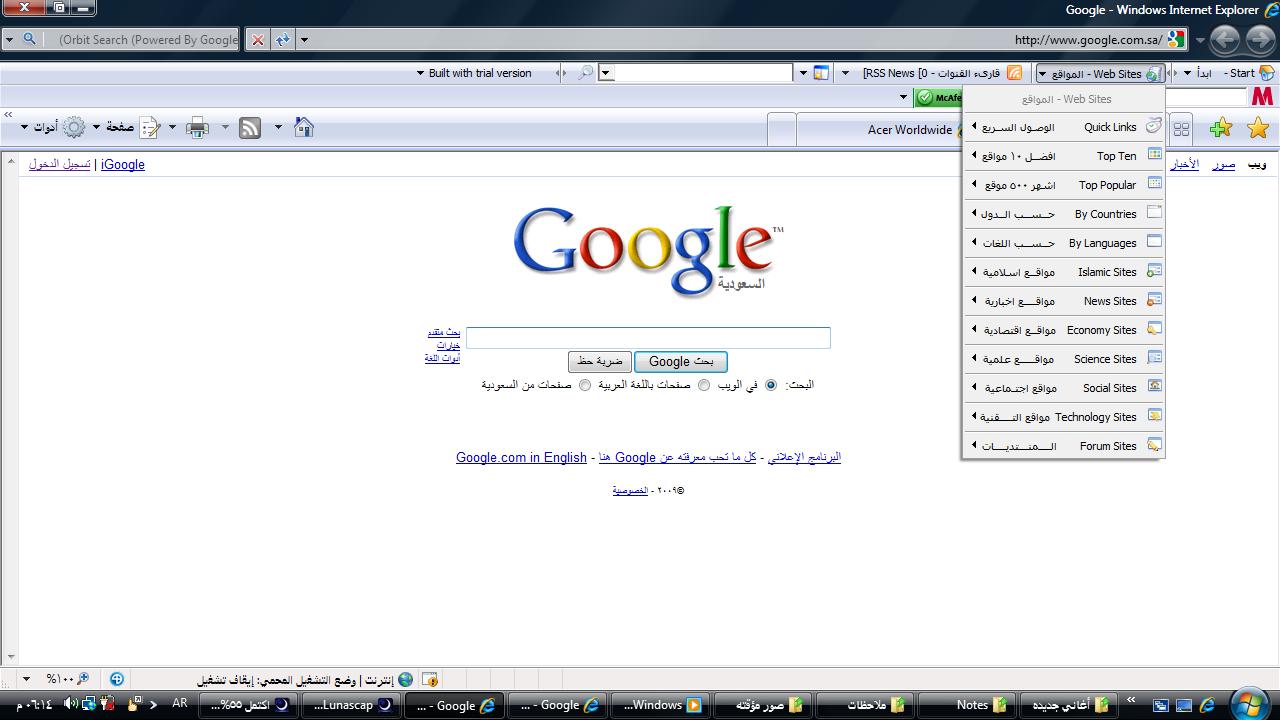Open the iGoogle link

point(123,164)
